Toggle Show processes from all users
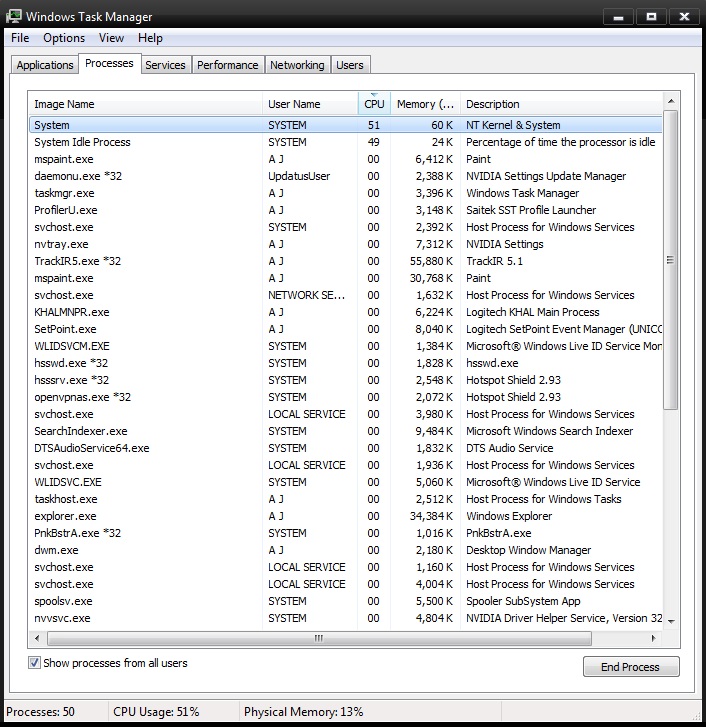Viewport: 706px width, 727px height. click(34, 663)
